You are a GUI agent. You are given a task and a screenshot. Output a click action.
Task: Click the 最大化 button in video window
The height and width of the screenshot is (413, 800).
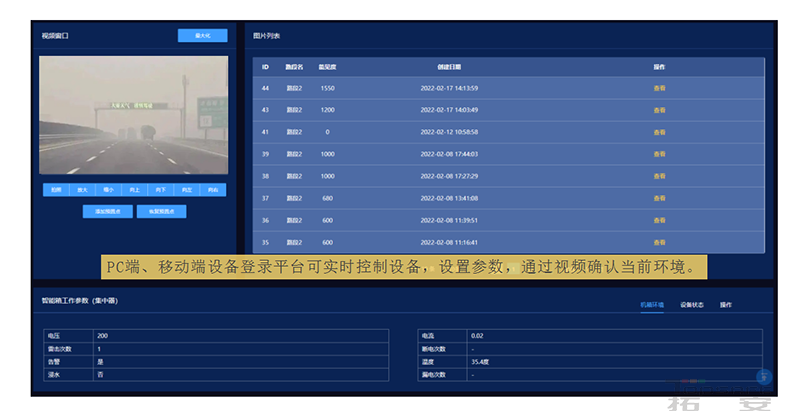click(202, 35)
